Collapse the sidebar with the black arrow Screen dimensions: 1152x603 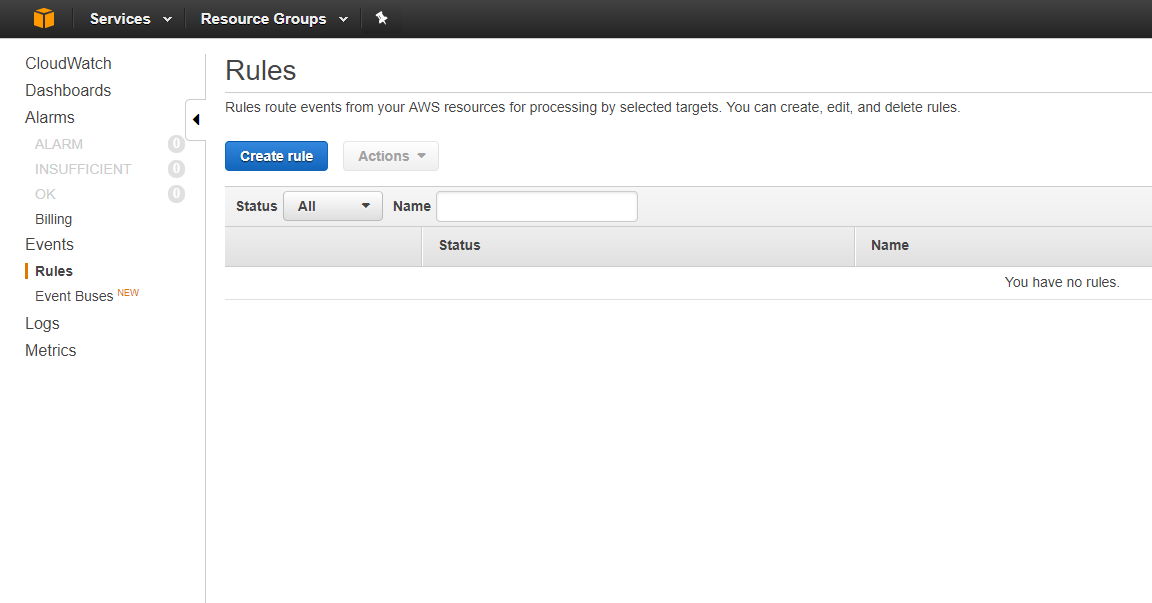coord(196,120)
